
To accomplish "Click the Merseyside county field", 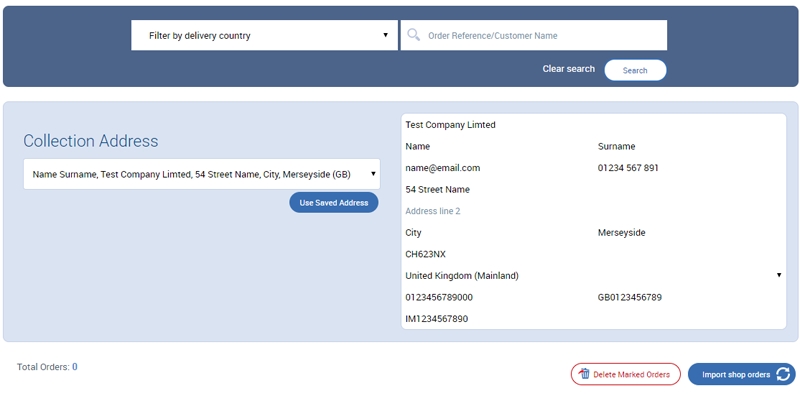I will coord(690,233).
